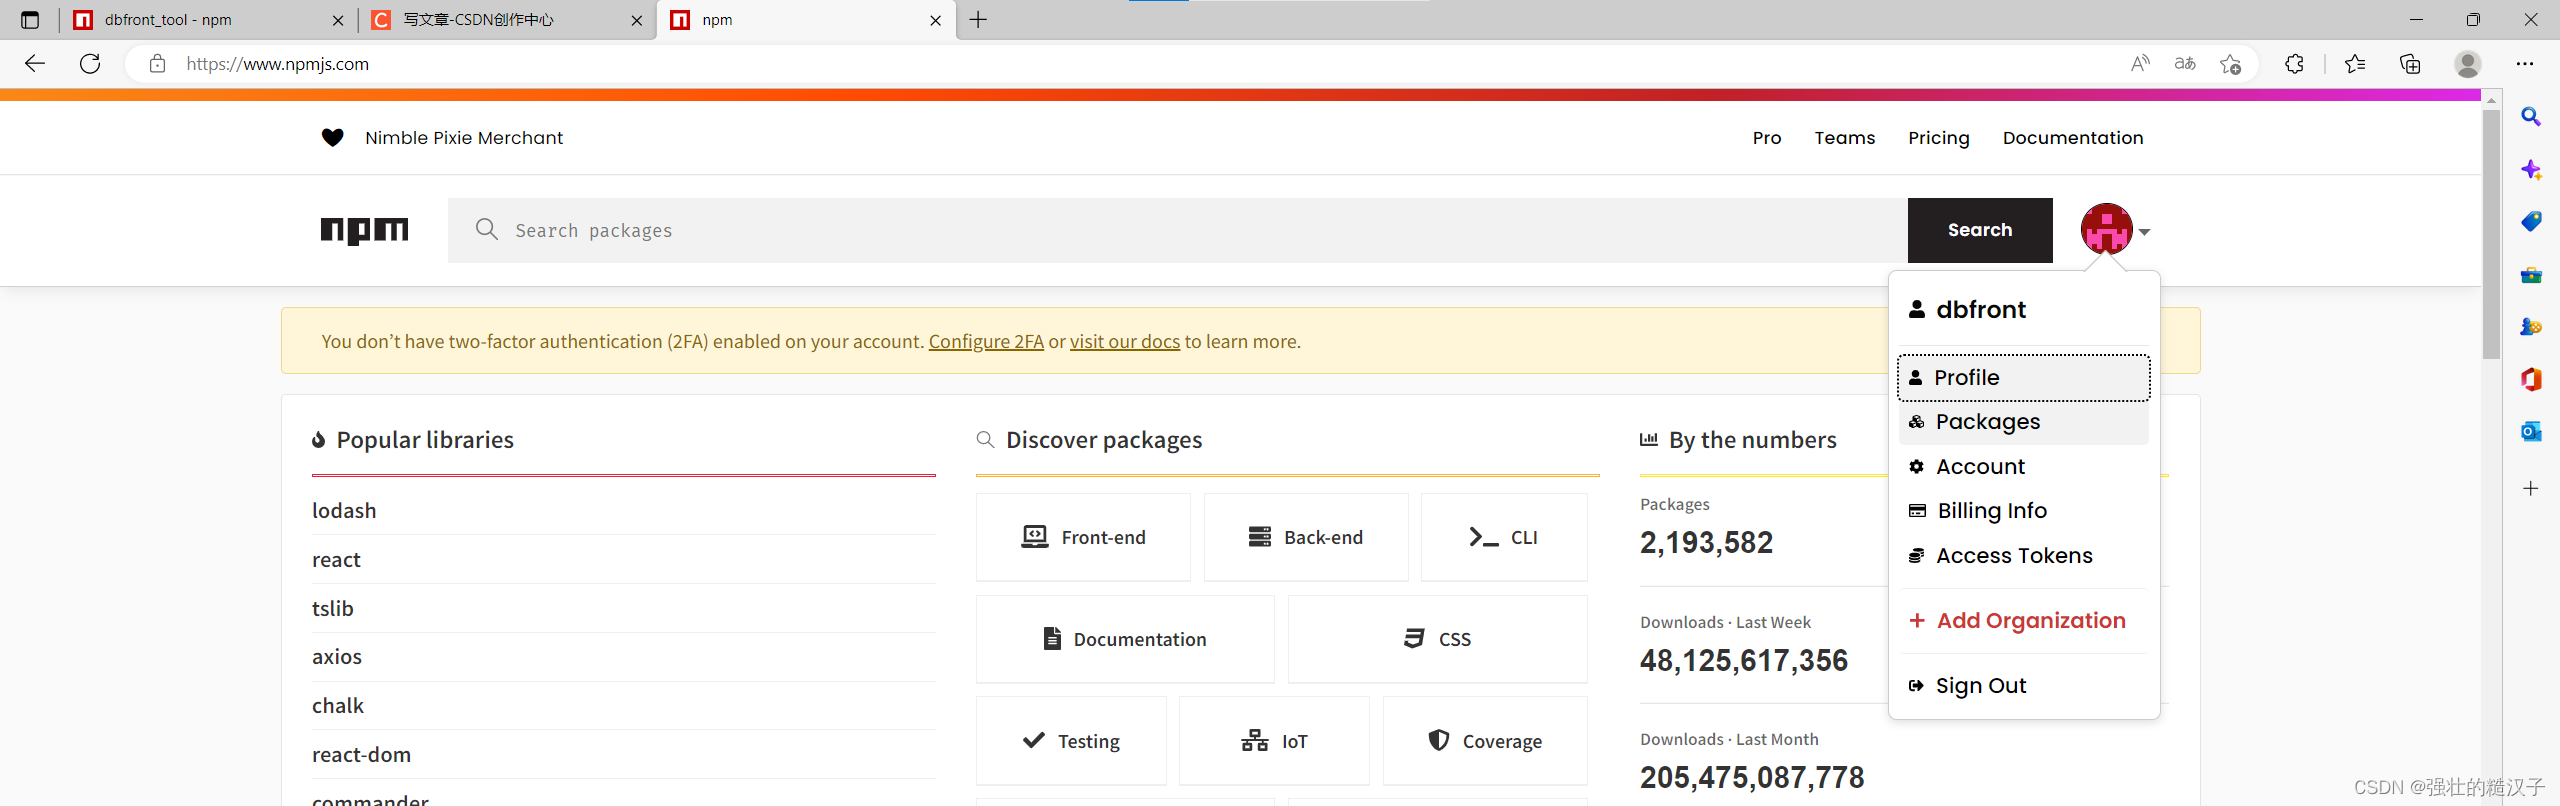Browse Coverage packages
Image resolution: width=2560 pixels, height=806 pixels.
pos(1485,741)
